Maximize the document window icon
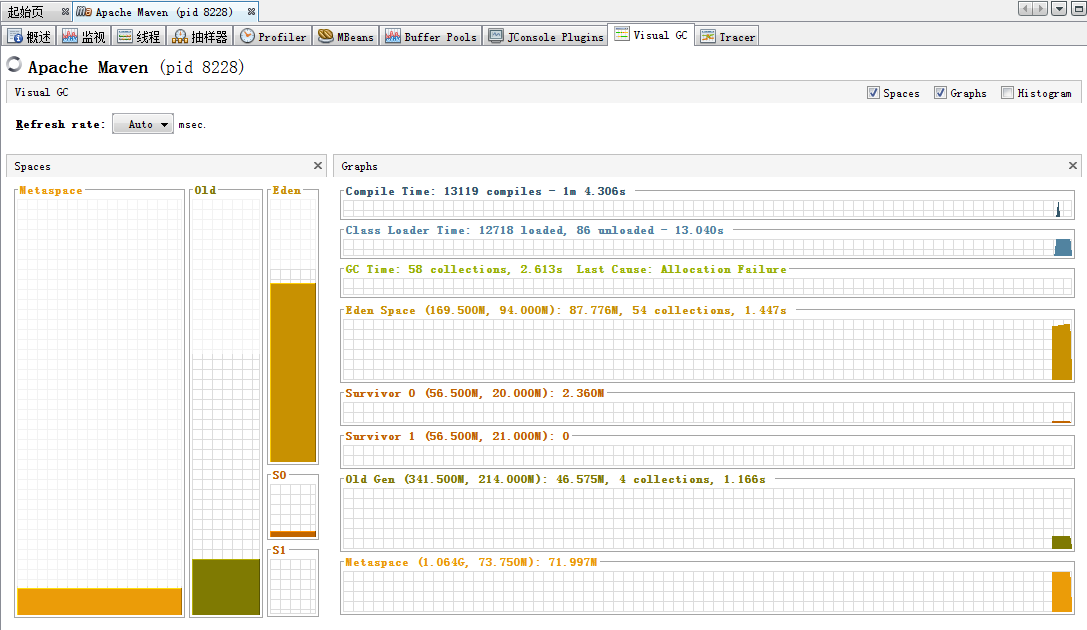Viewport: 1087px width, 630px height. 1079,9
